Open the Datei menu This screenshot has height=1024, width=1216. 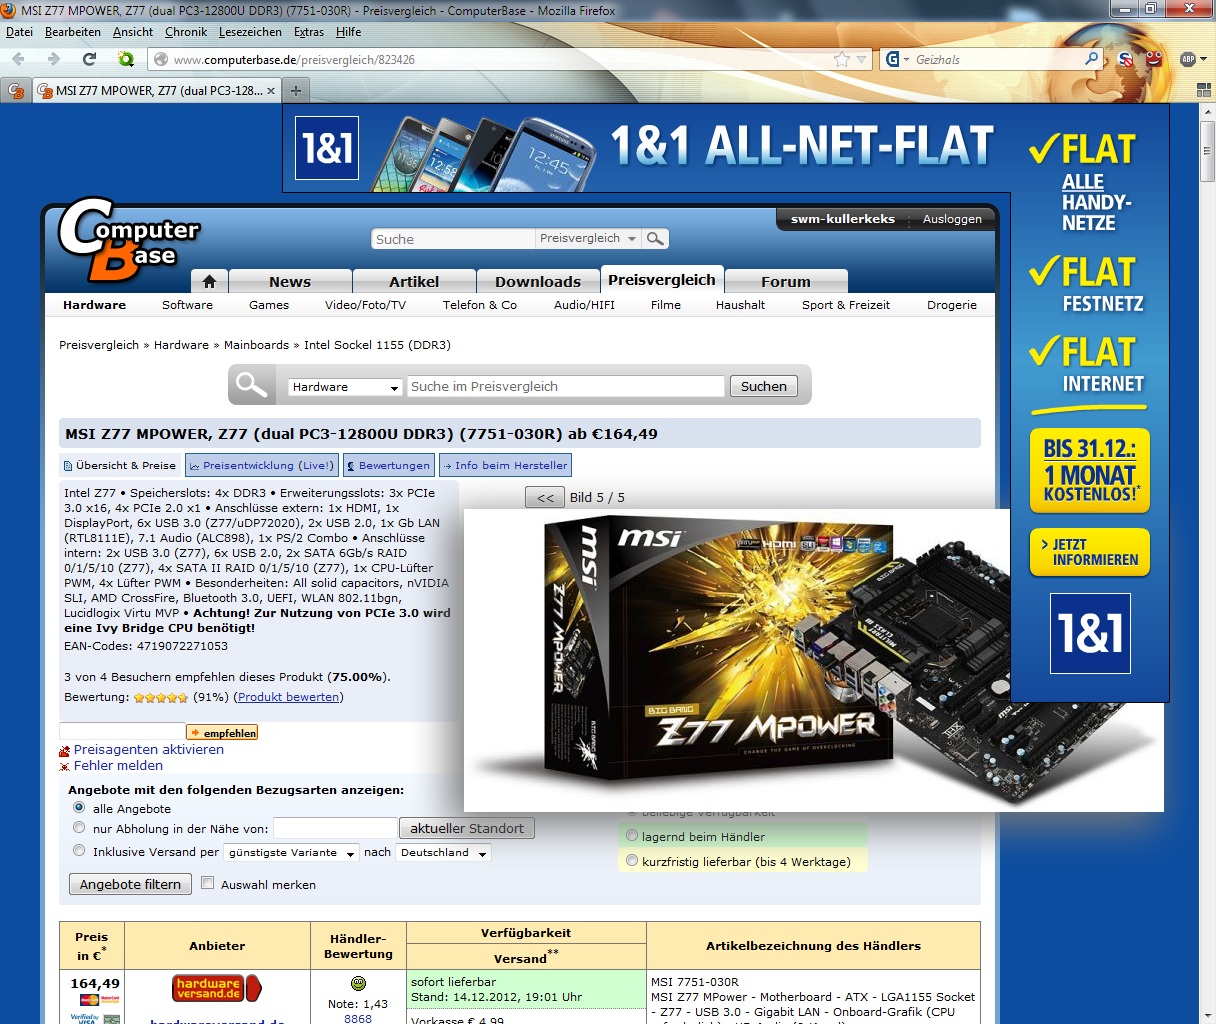pyautogui.click(x=19, y=32)
